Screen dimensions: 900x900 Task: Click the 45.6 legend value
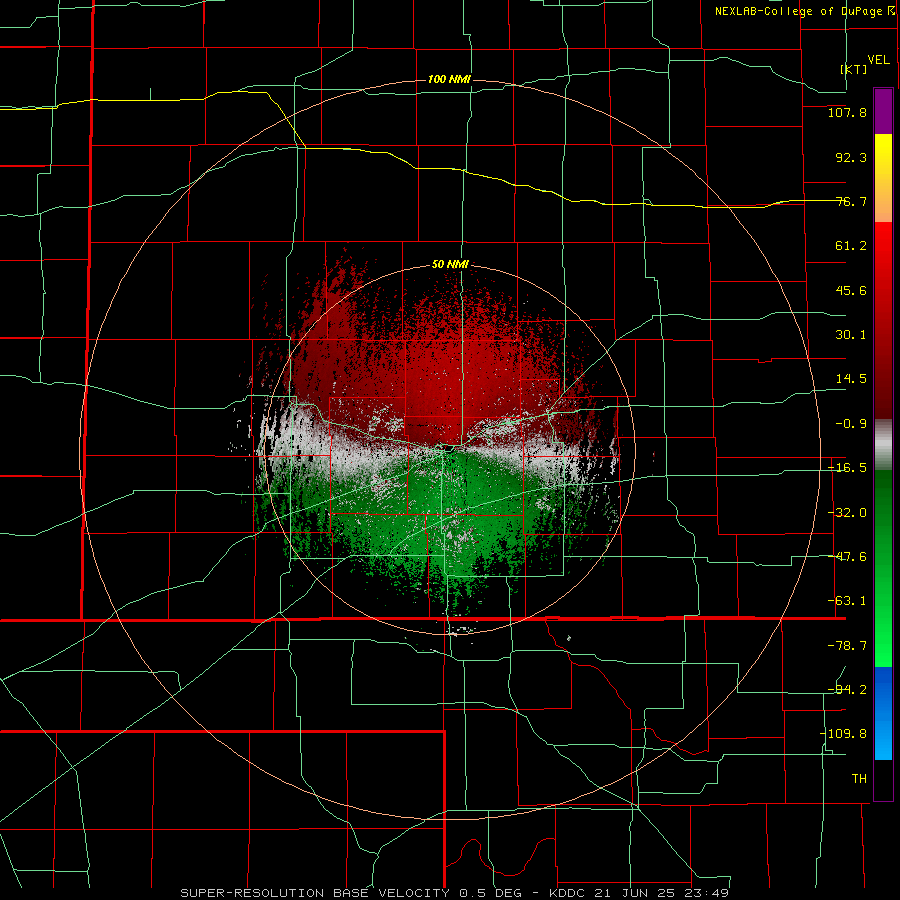click(851, 290)
